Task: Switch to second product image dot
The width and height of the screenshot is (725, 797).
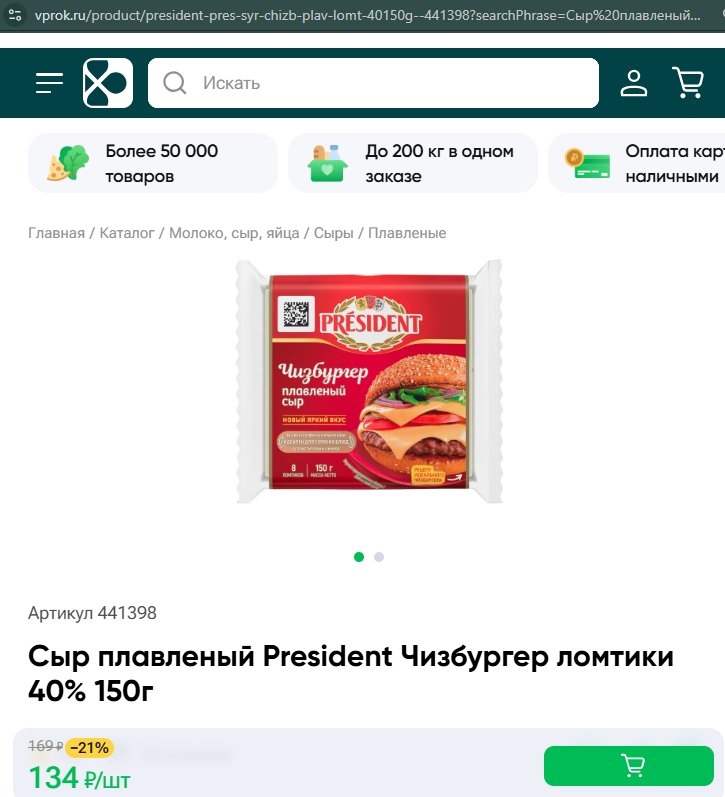Action: (x=379, y=557)
